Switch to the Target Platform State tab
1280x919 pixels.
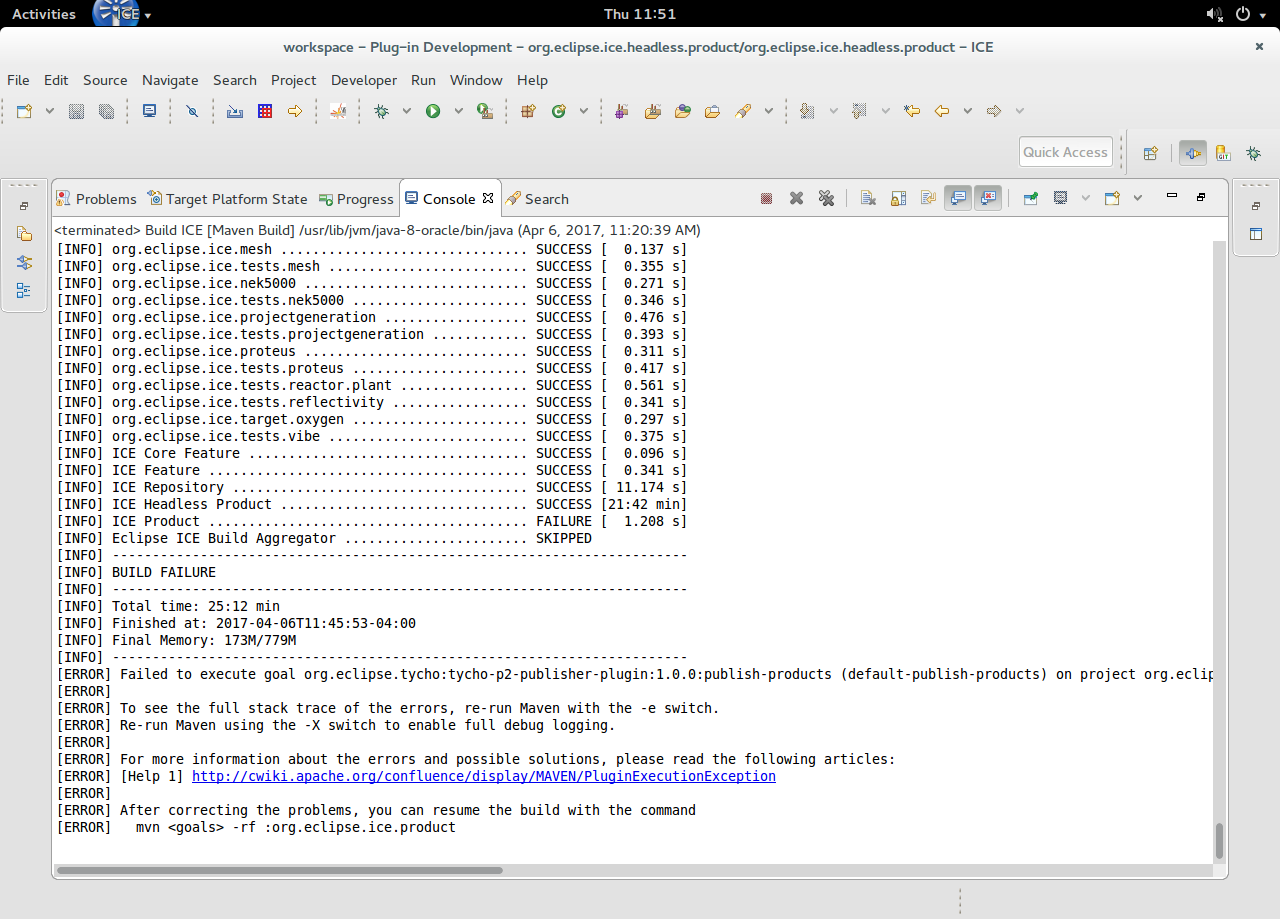(x=228, y=199)
